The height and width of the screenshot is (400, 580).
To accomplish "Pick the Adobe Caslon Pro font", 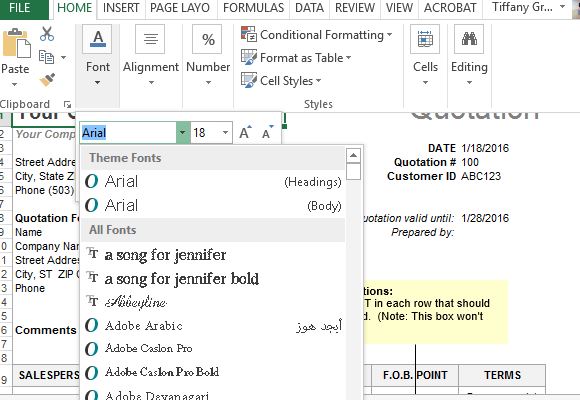I will pyautogui.click(x=213, y=349).
